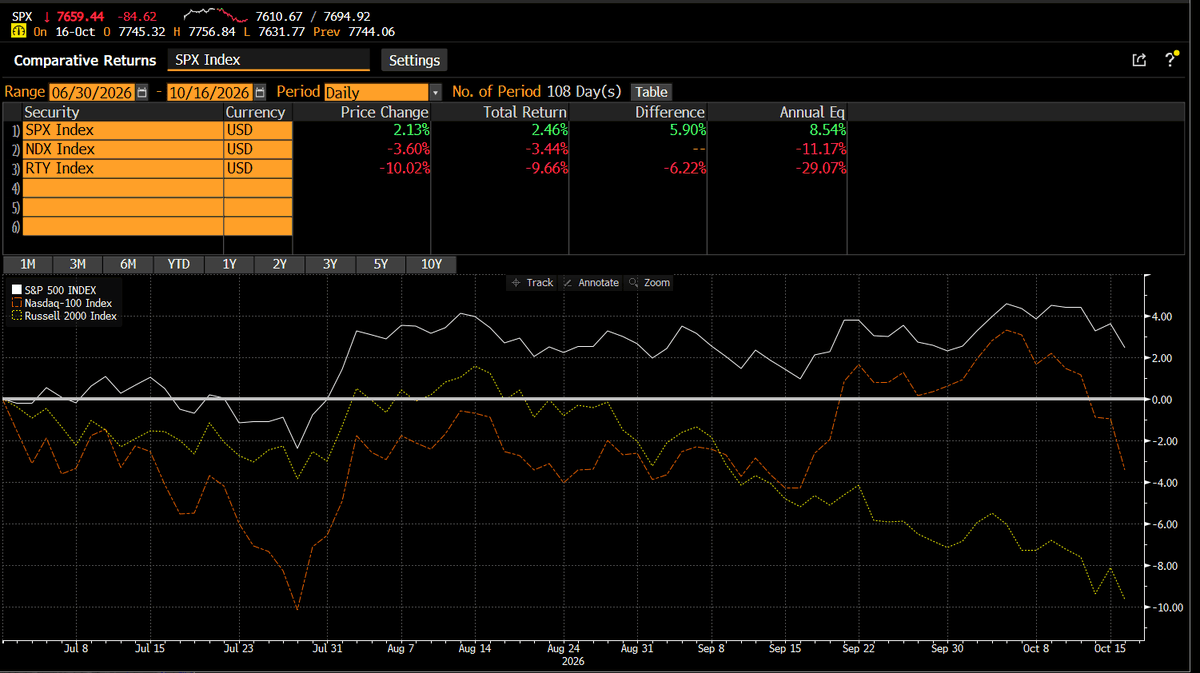Select the SPX Index security in row 1
This screenshot has width=1200, height=673.
click(x=122, y=131)
